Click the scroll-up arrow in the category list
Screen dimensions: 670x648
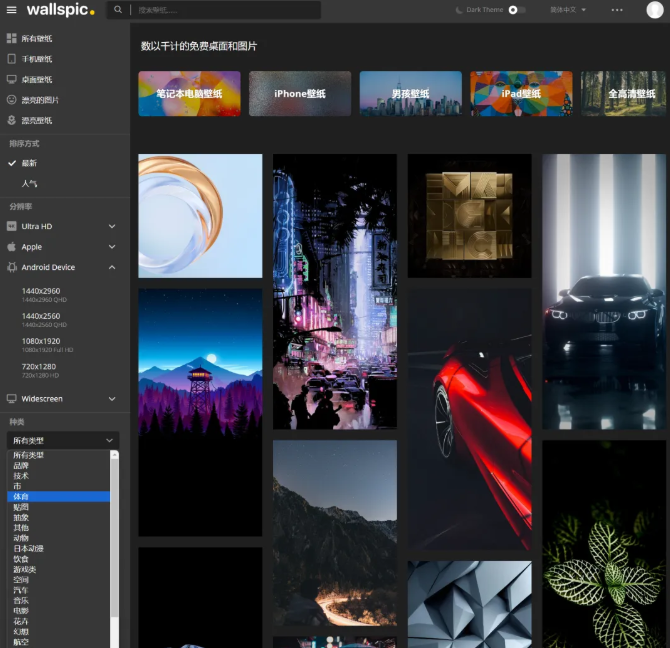(115, 455)
